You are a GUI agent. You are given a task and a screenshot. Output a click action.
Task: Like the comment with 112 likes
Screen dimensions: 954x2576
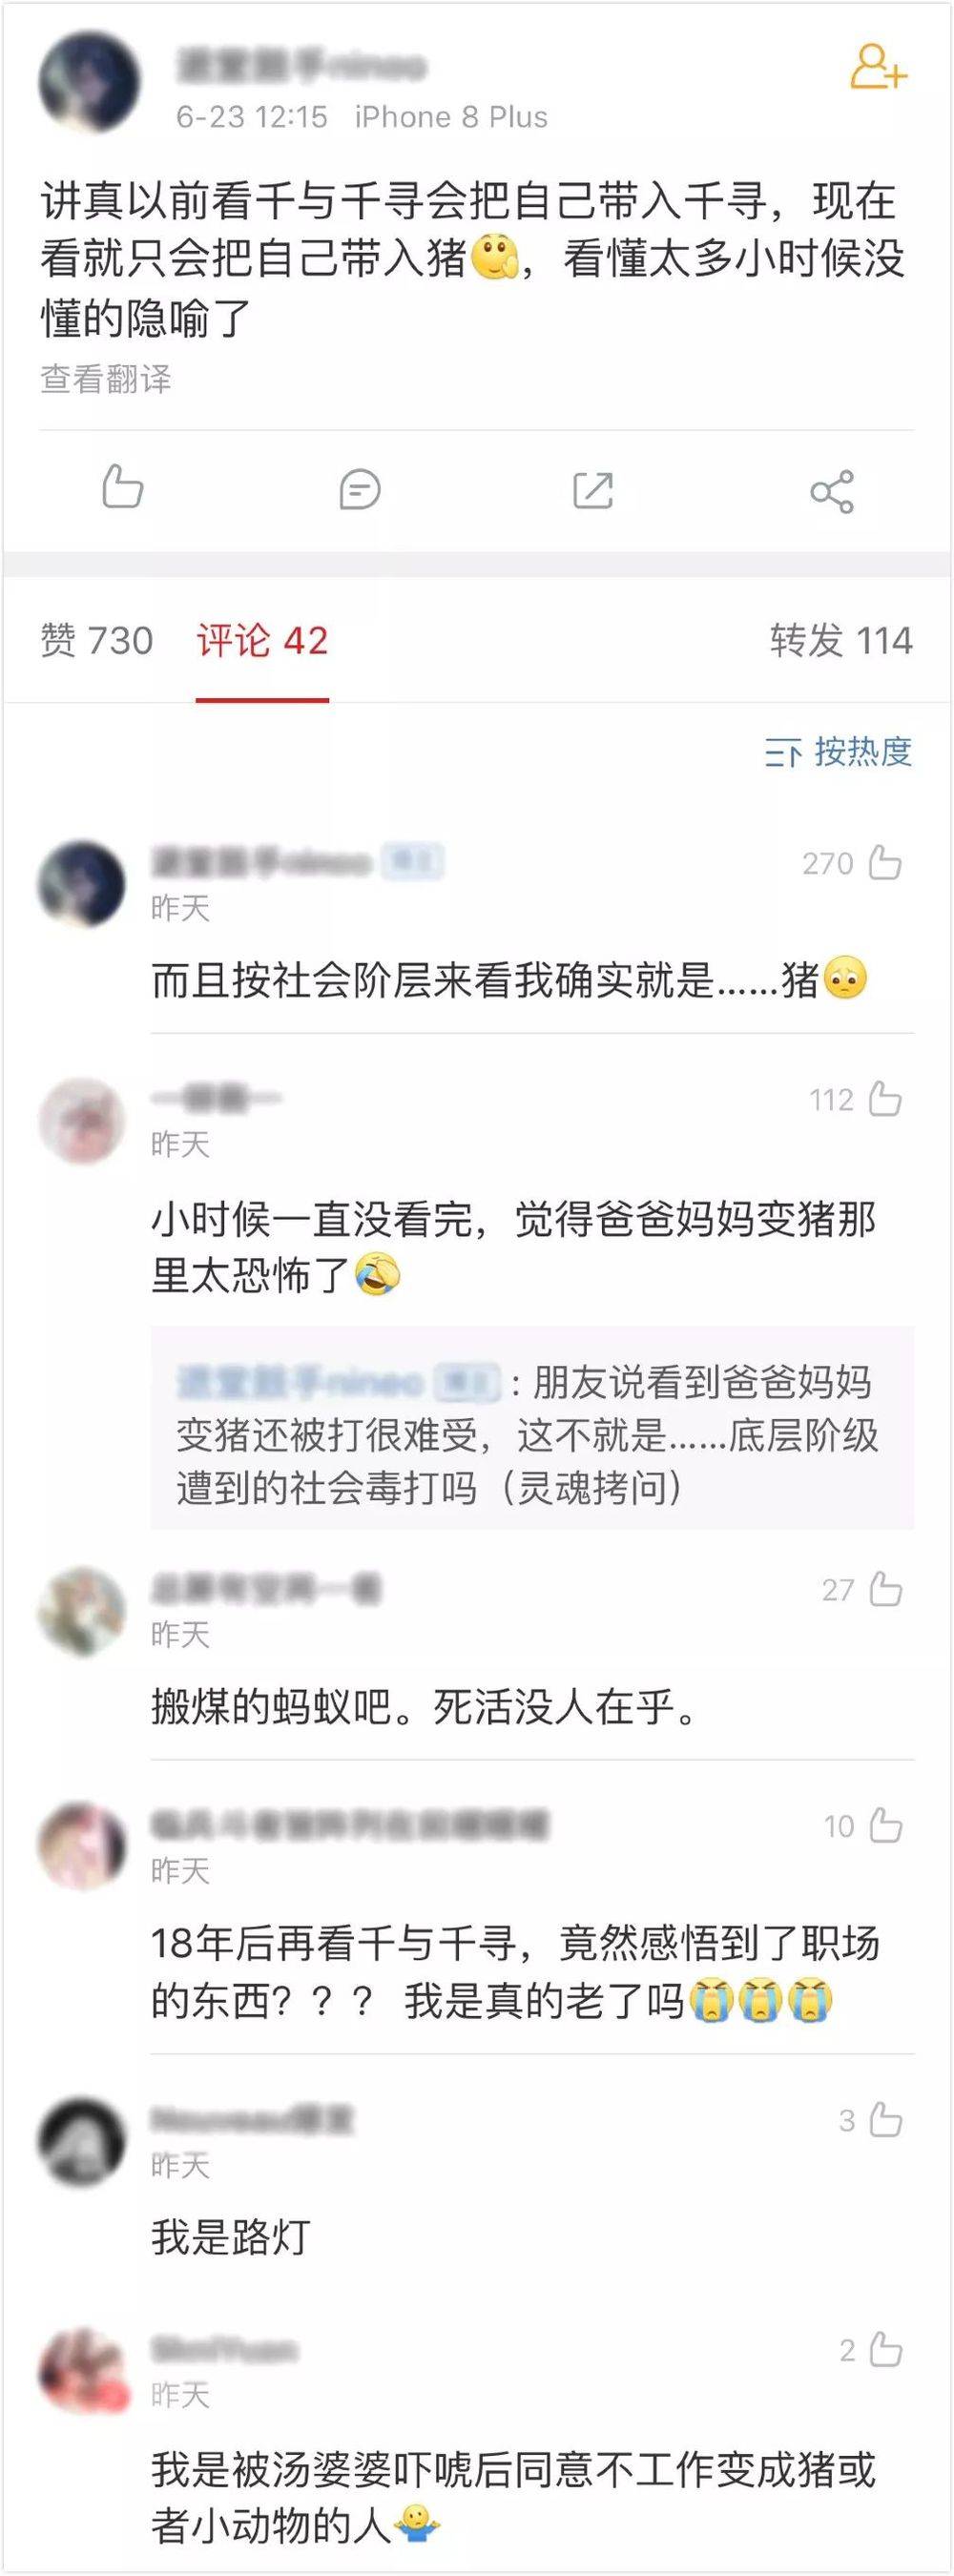[x=885, y=1099]
